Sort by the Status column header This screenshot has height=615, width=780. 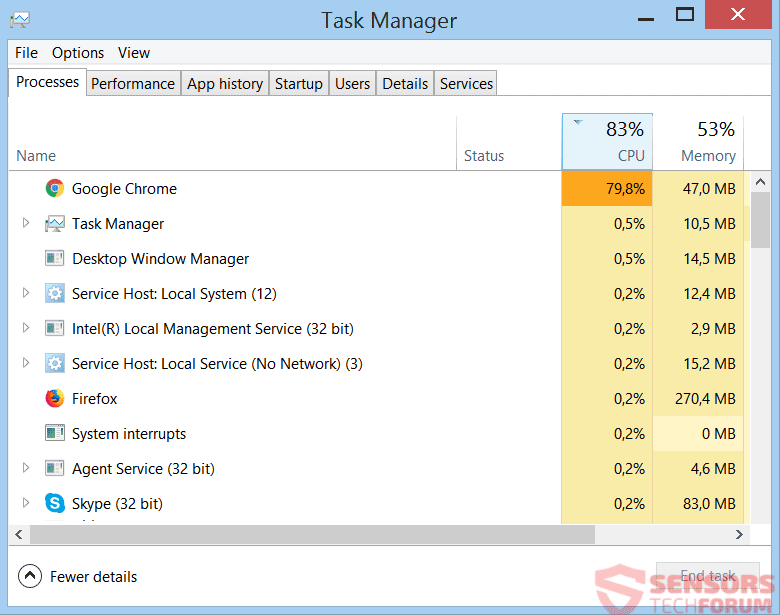(509, 142)
